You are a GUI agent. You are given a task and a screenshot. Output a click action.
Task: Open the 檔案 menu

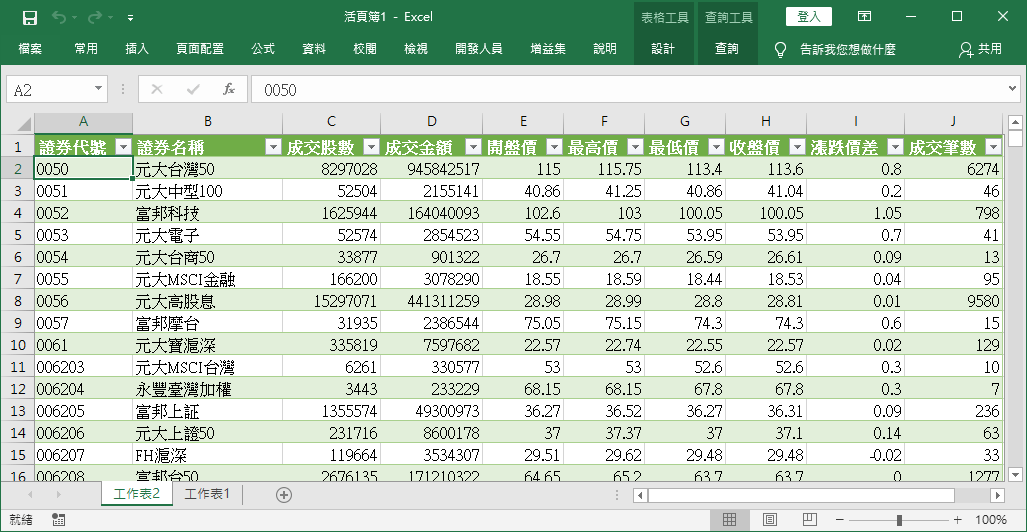pyautogui.click(x=30, y=49)
